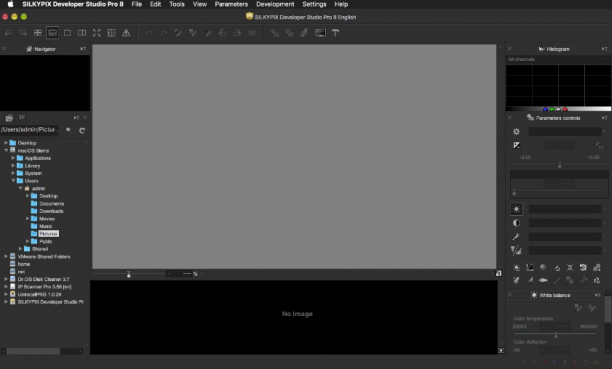The image size is (612, 369).
Task: Click the undo arrow in toolbar
Action: coord(149,33)
